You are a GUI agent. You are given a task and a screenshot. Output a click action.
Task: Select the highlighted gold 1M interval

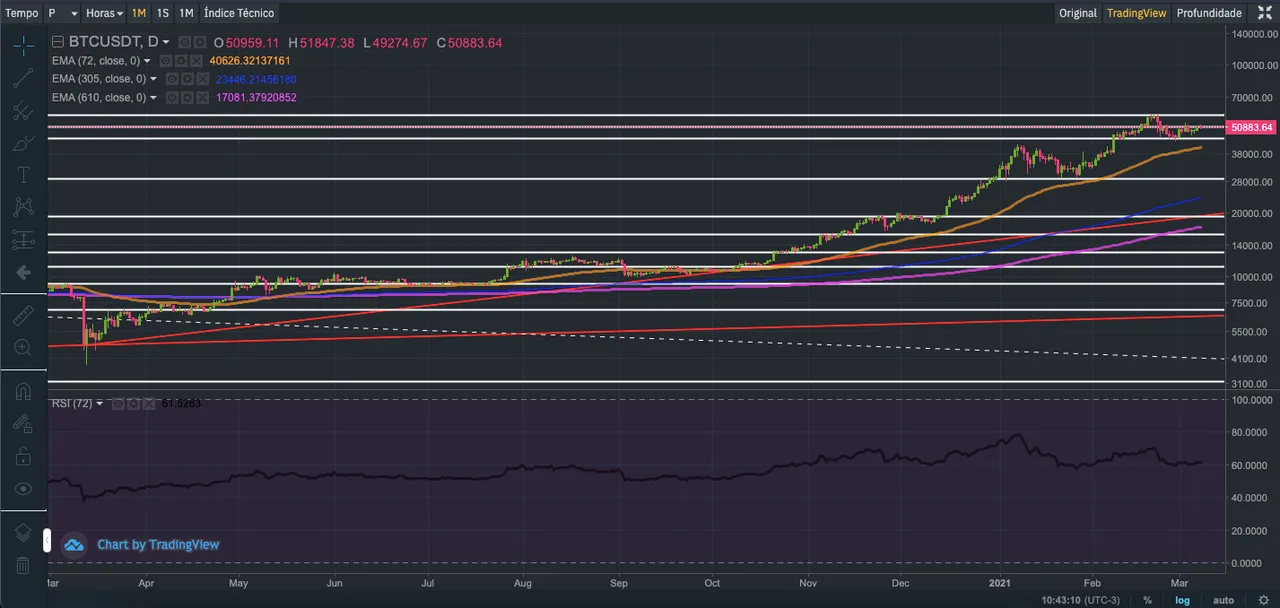138,13
